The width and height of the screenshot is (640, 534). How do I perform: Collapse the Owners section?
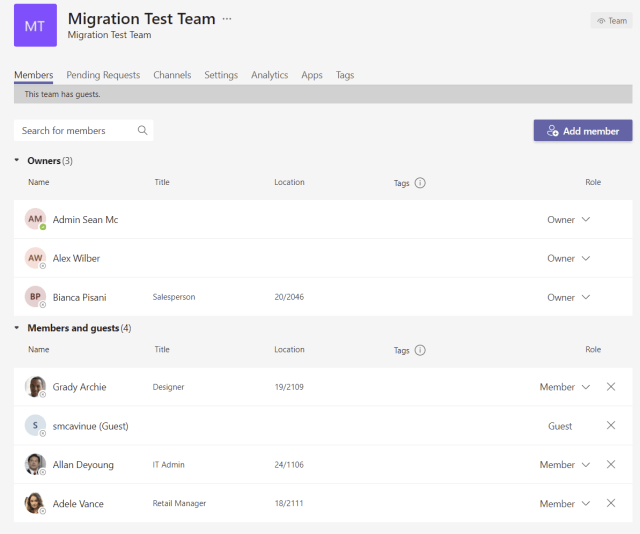[x=17, y=160]
